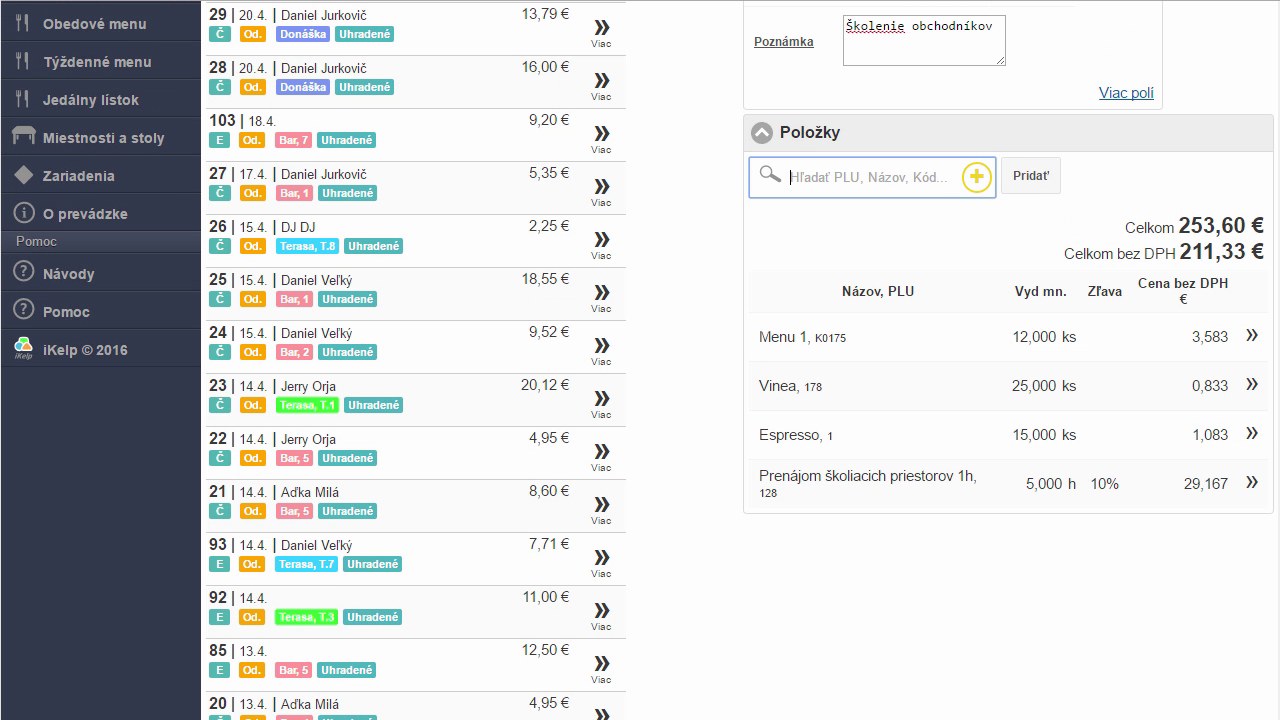Click Bar, 2 tag on order 24
Image resolution: width=1280 pixels, height=720 pixels.
pos(295,352)
